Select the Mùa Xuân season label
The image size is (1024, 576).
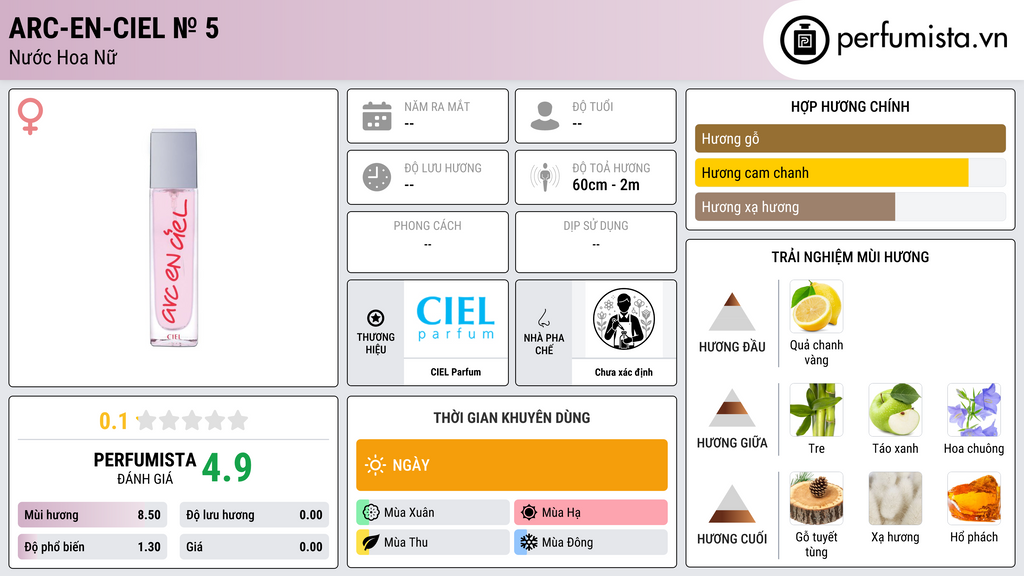tap(409, 513)
